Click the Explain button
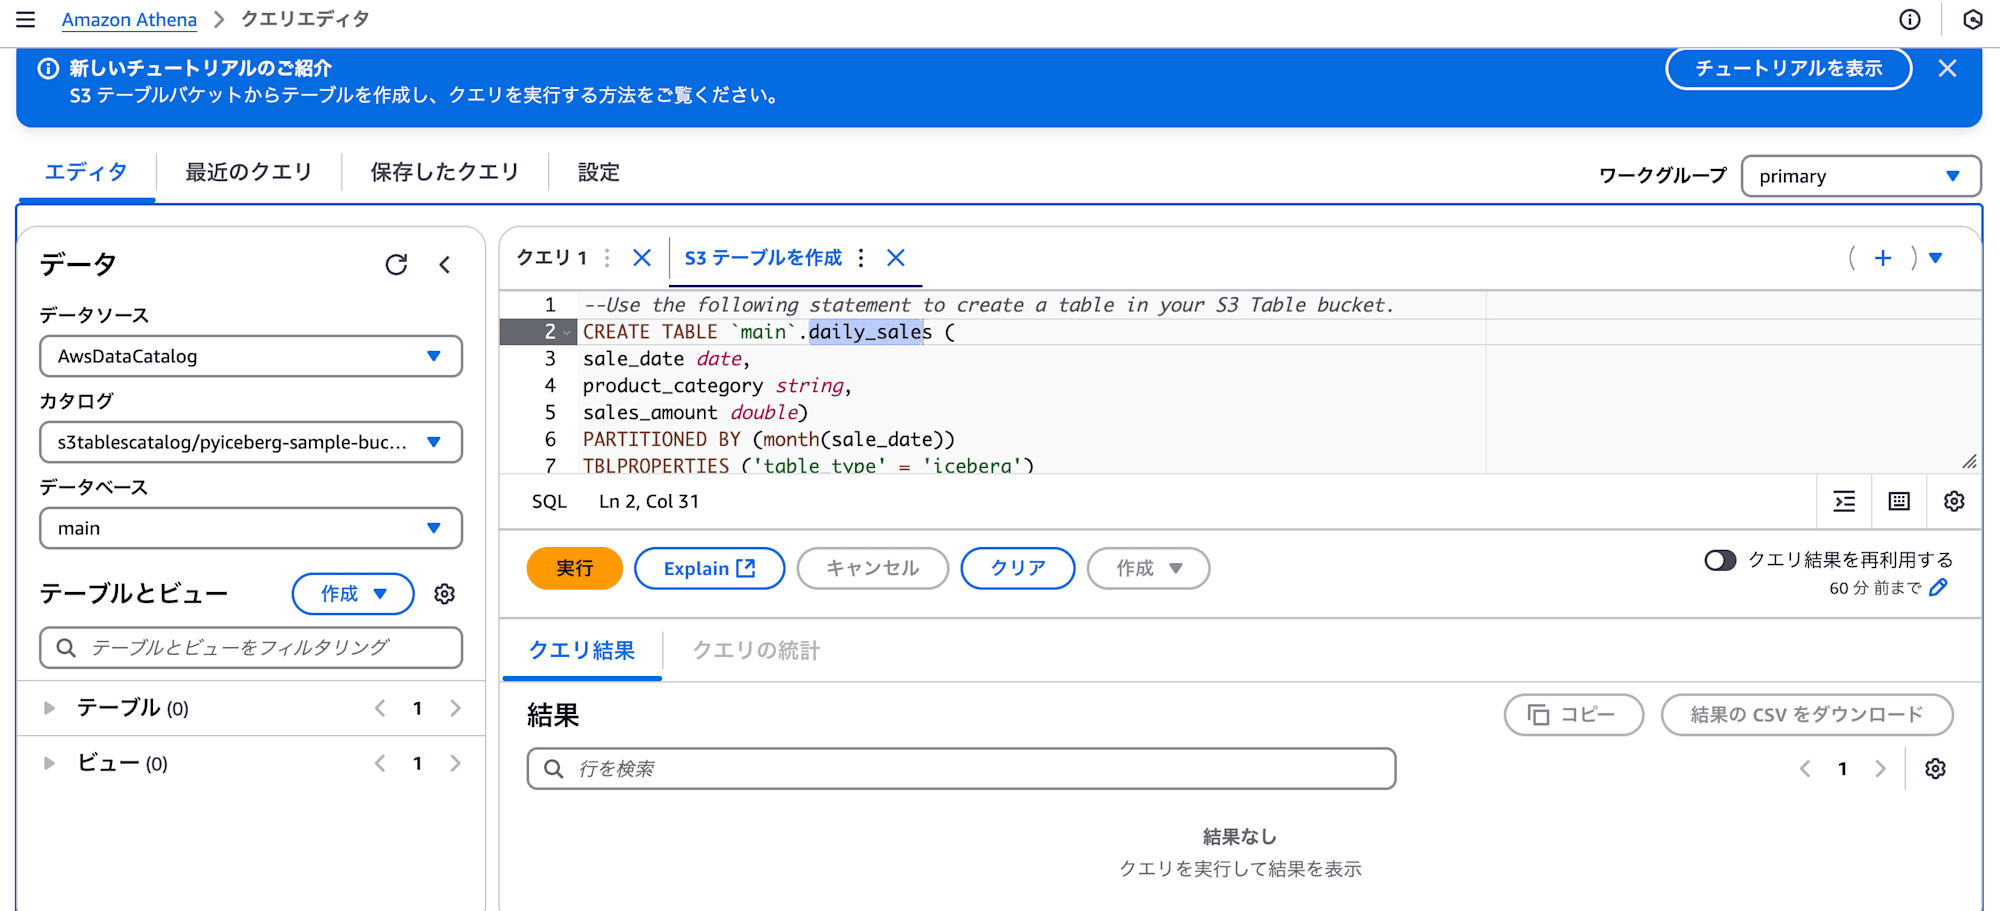This screenshot has width=2000, height=911. coord(709,568)
